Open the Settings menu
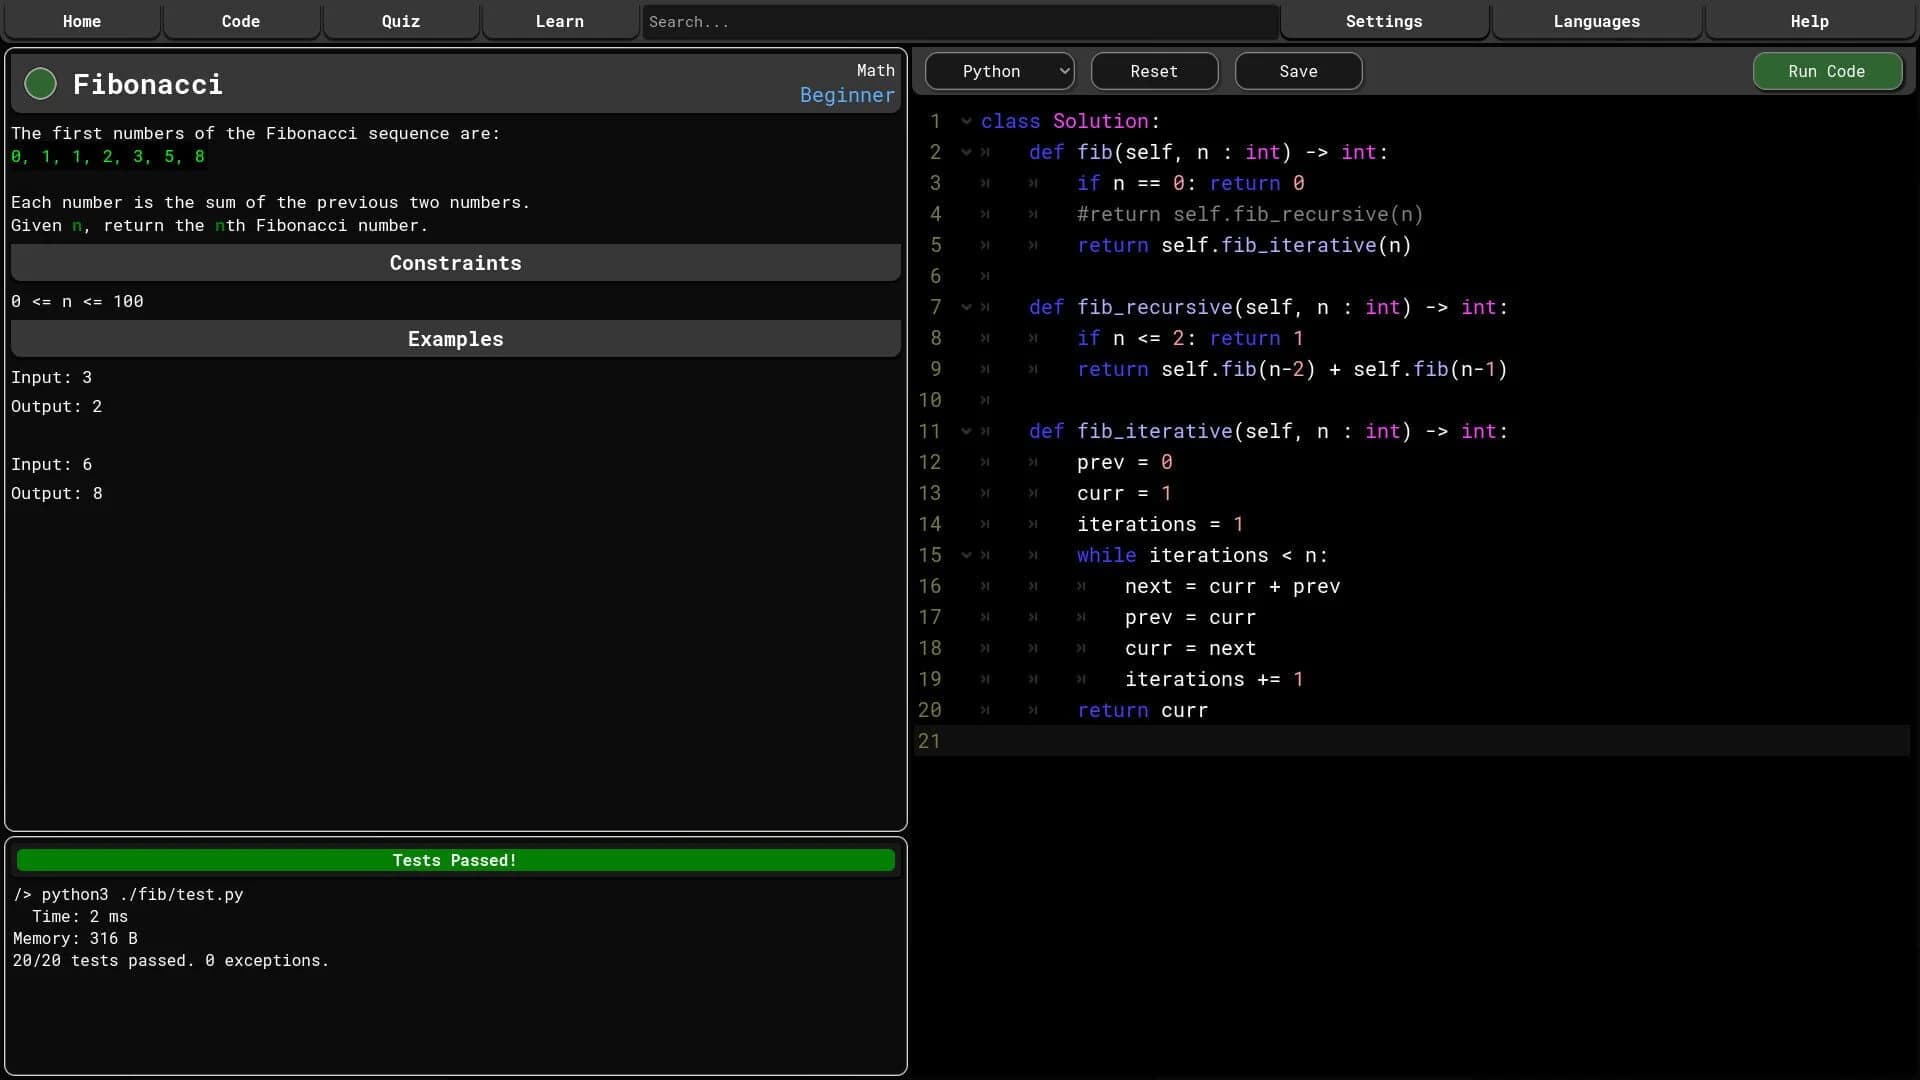1920x1080 pixels. (x=1384, y=21)
